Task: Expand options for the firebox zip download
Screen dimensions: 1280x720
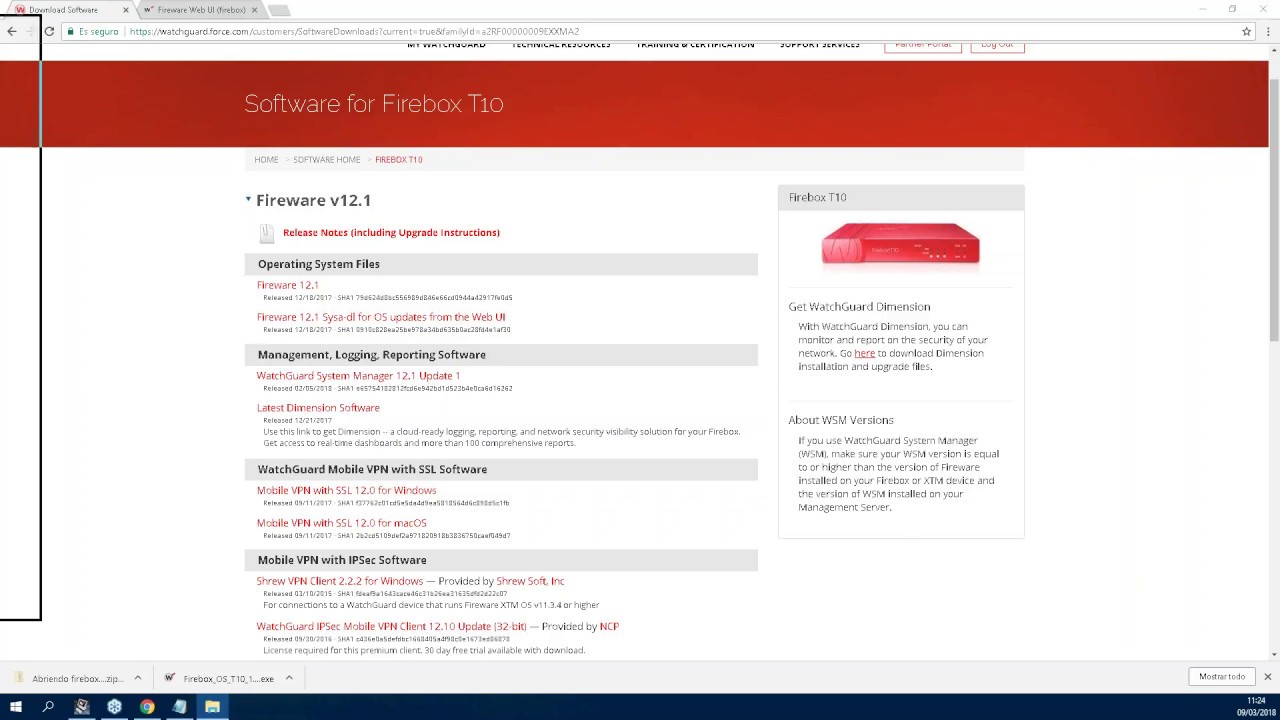Action: click(x=138, y=678)
